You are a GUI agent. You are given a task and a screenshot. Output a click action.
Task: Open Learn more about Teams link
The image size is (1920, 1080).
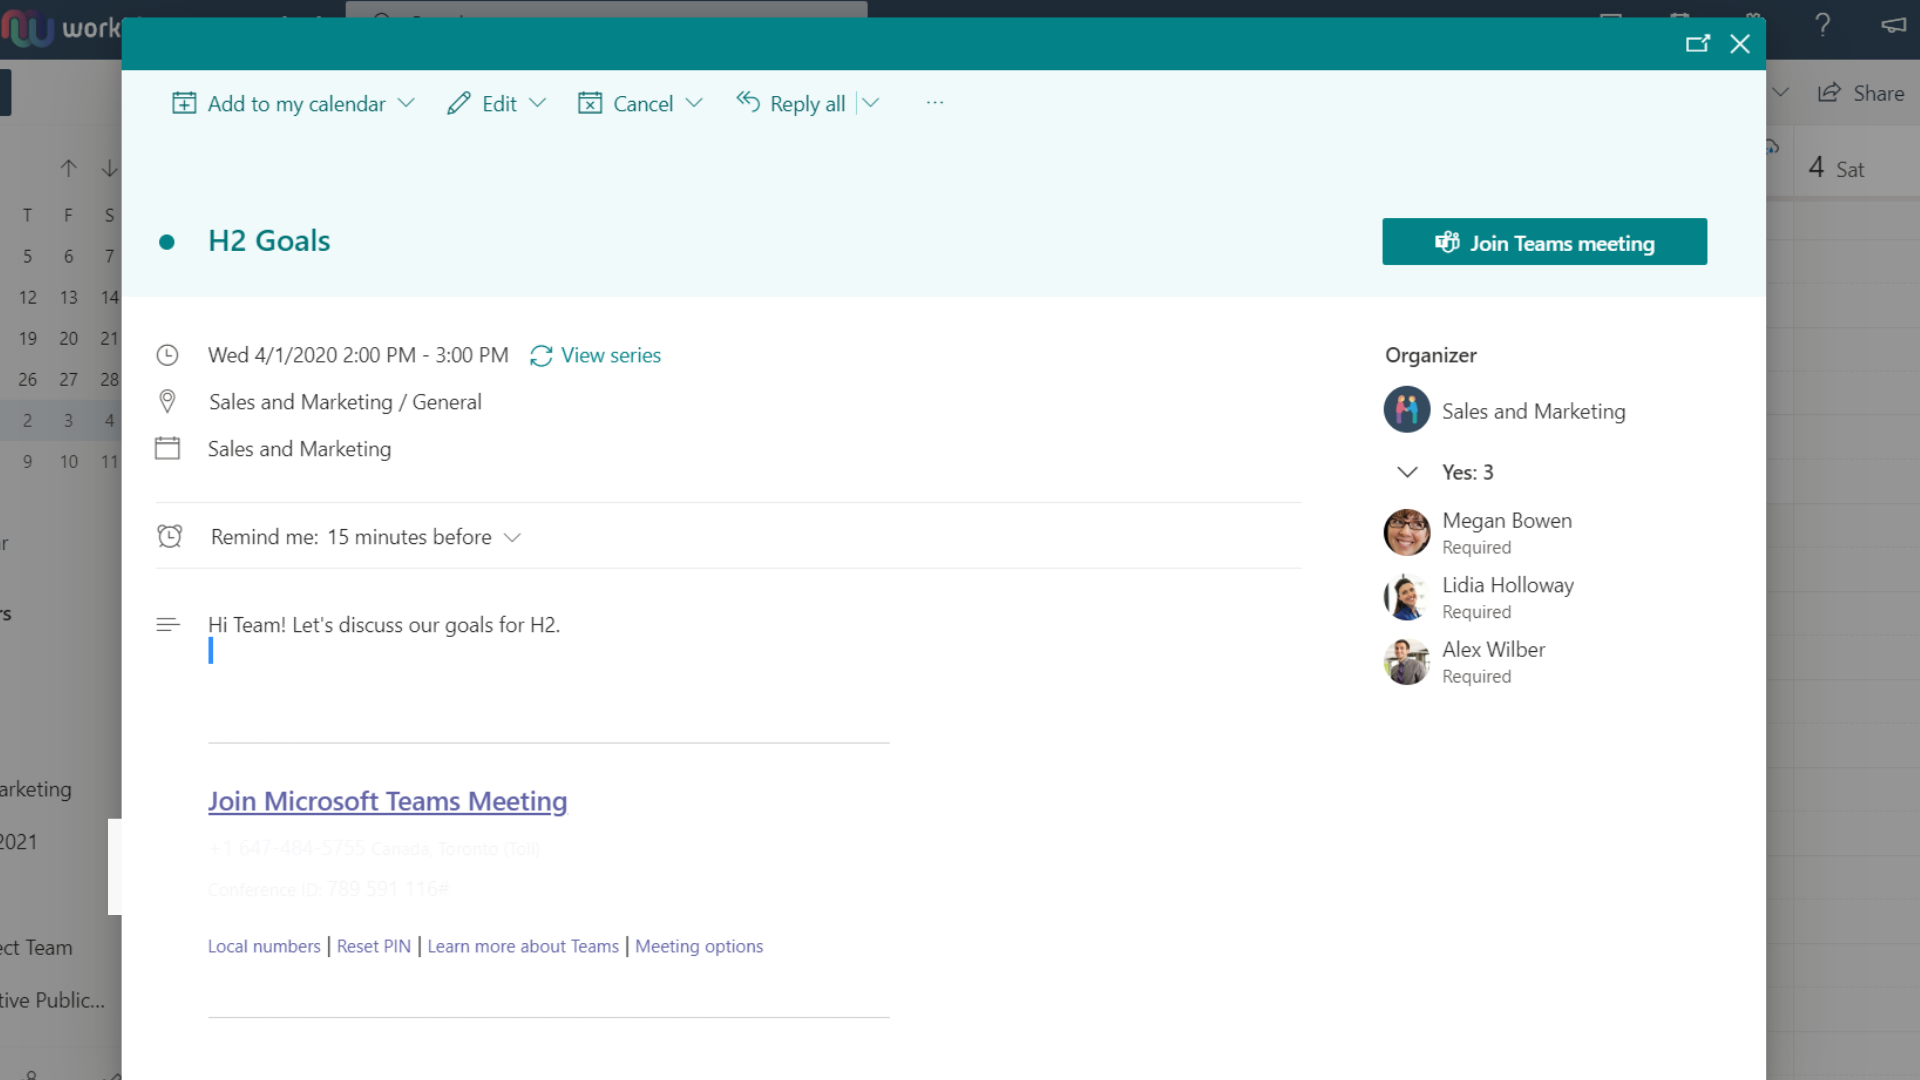coord(523,946)
